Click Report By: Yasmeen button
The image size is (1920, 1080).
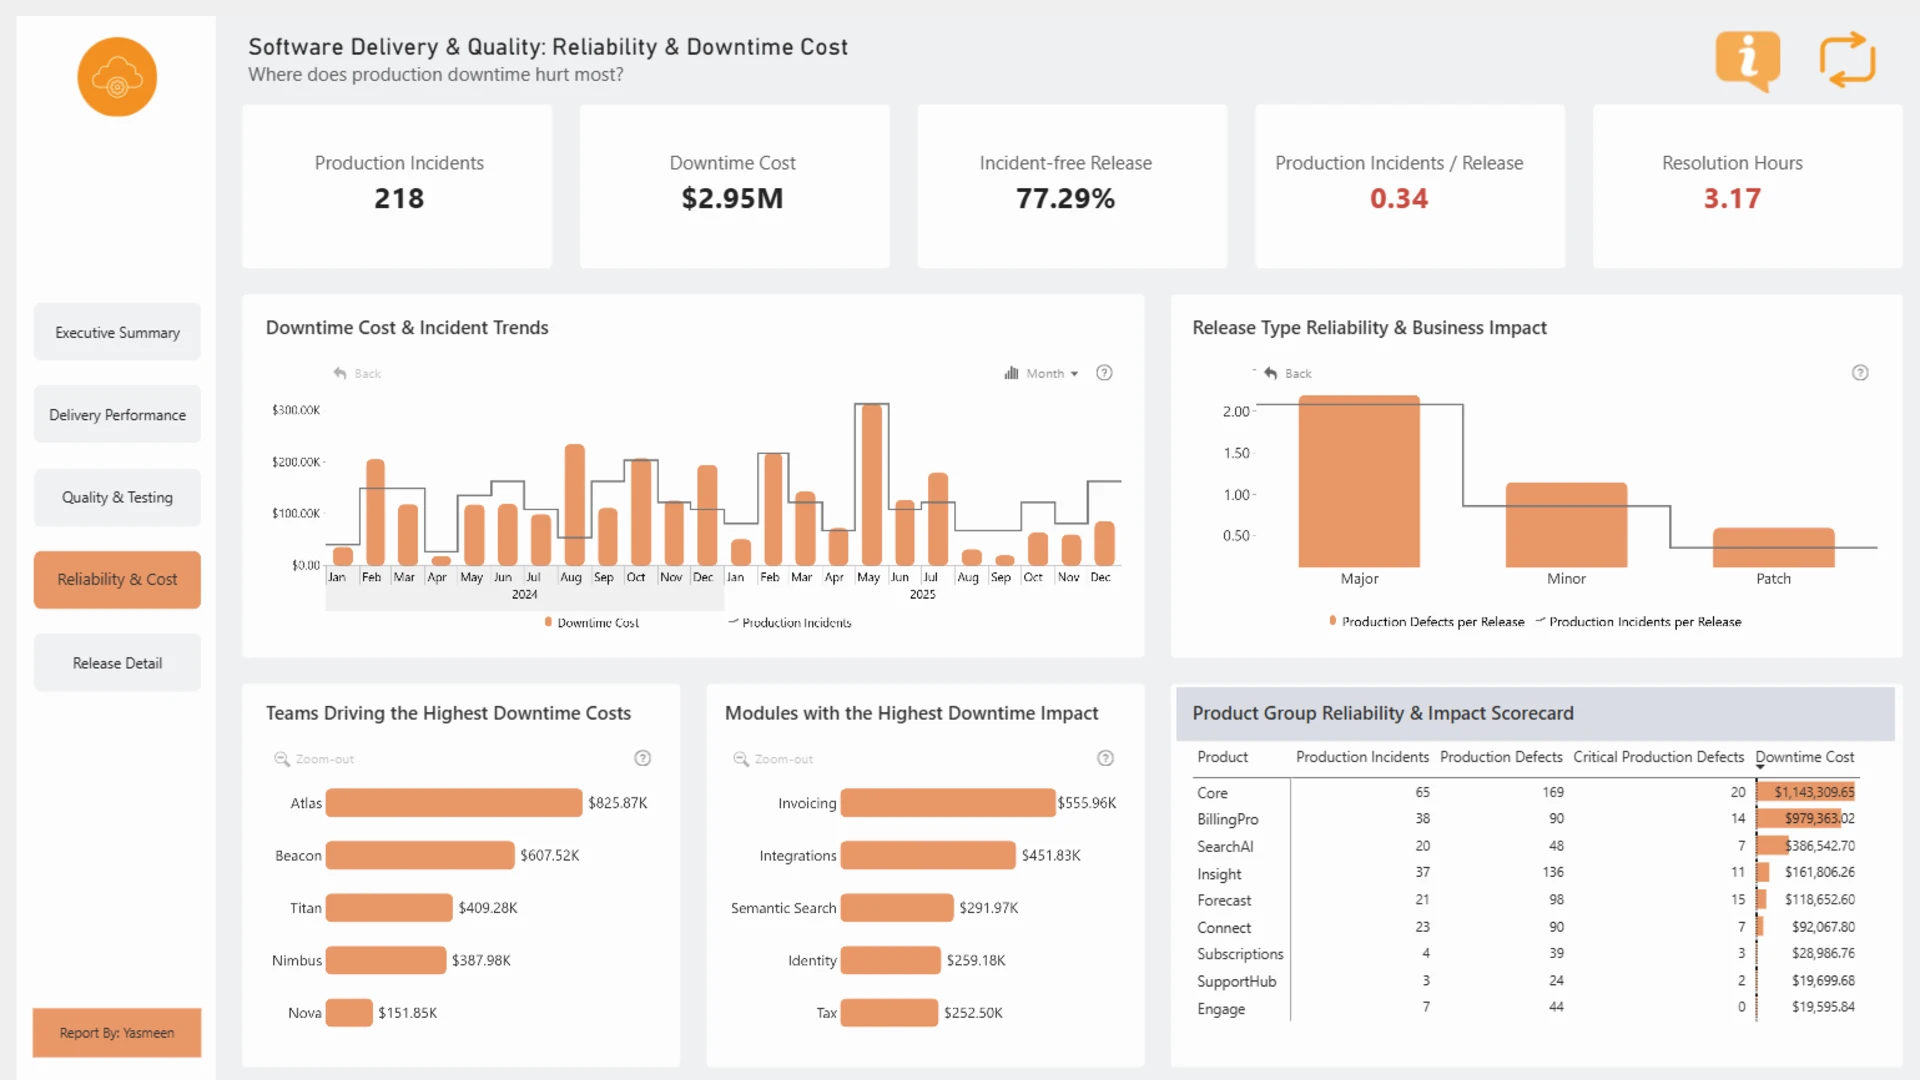pyautogui.click(x=117, y=1033)
